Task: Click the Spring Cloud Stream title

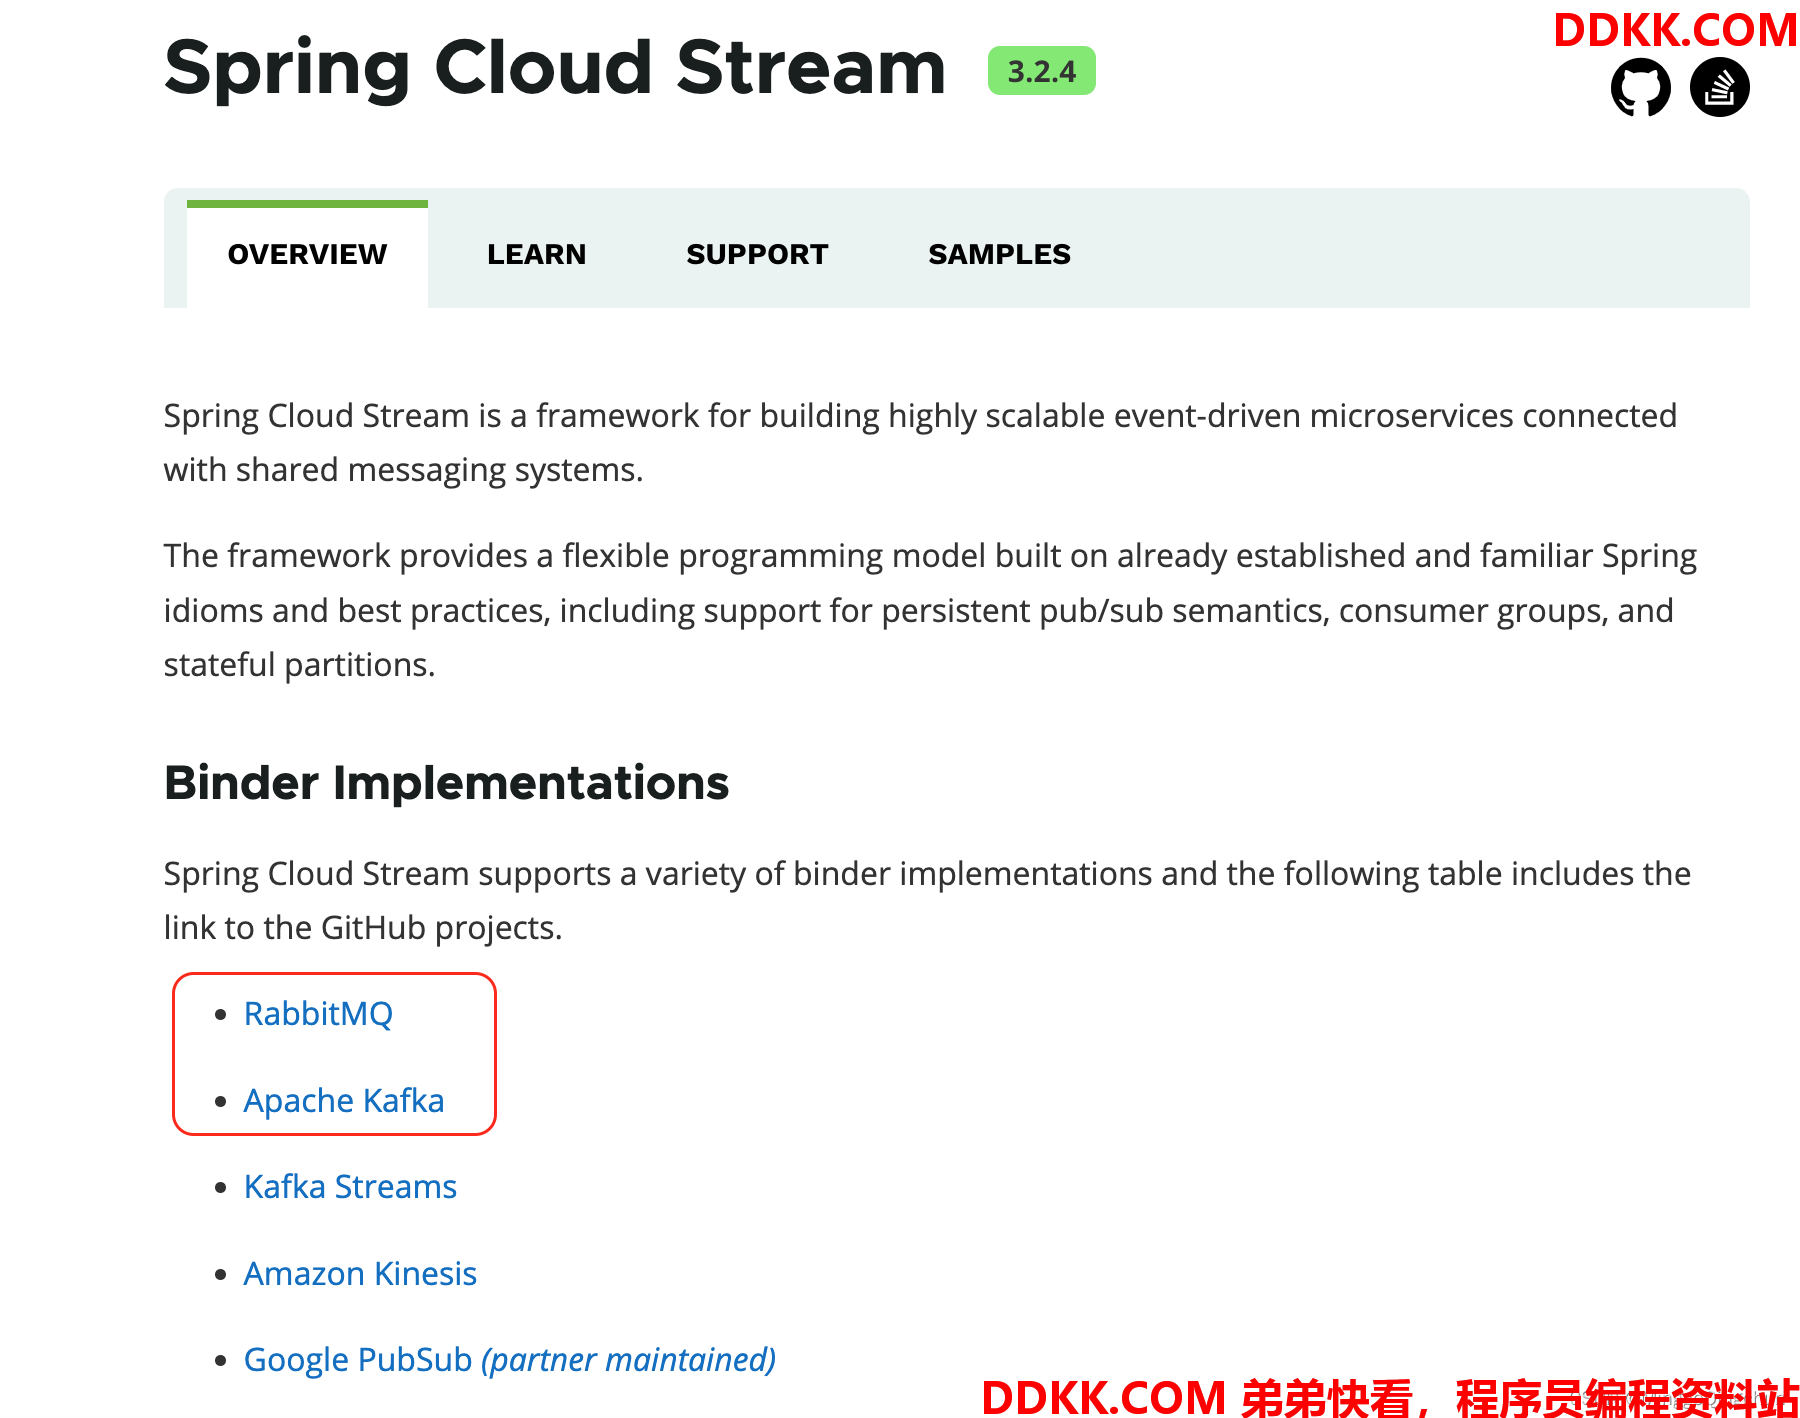Action: click(555, 69)
